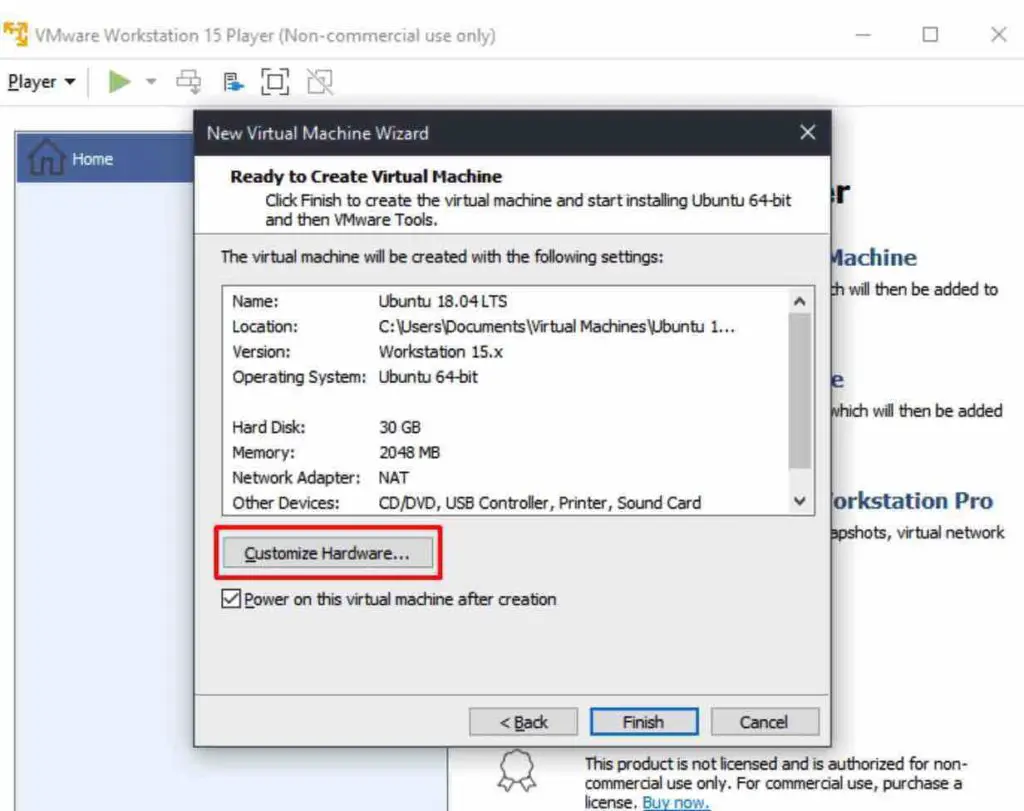Click the VMware Workstation app icon in the title bar
This screenshot has height=811, width=1024.
pos(16,34)
